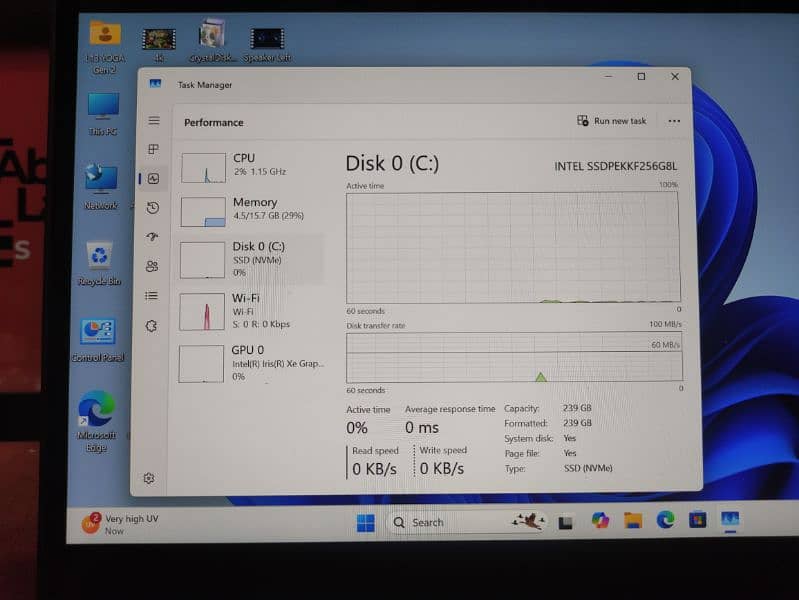Screen dimensions: 799x600
Task: Maximize the Task Manager window
Action: click(x=642, y=76)
